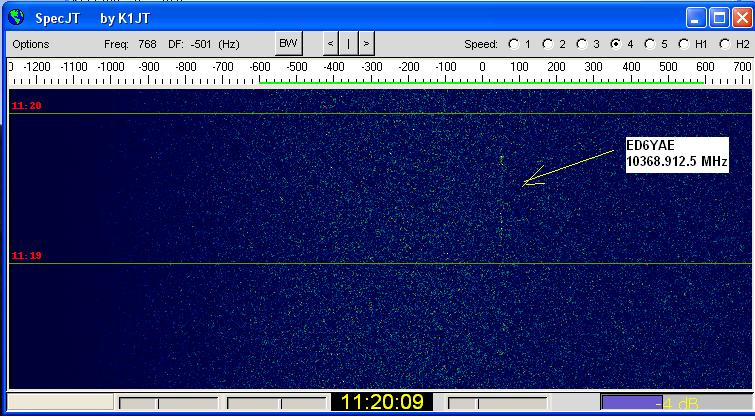This screenshot has width=755, height=420.
Task: Select Speed 4 radio button
Action: coord(616,44)
